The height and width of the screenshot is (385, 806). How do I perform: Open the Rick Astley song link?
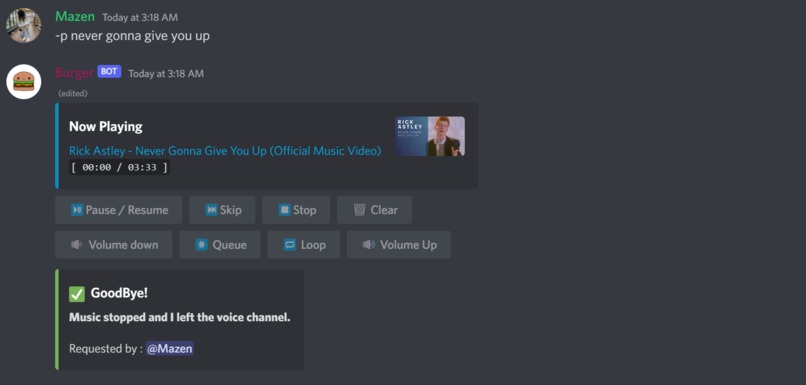(x=225, y=151)
